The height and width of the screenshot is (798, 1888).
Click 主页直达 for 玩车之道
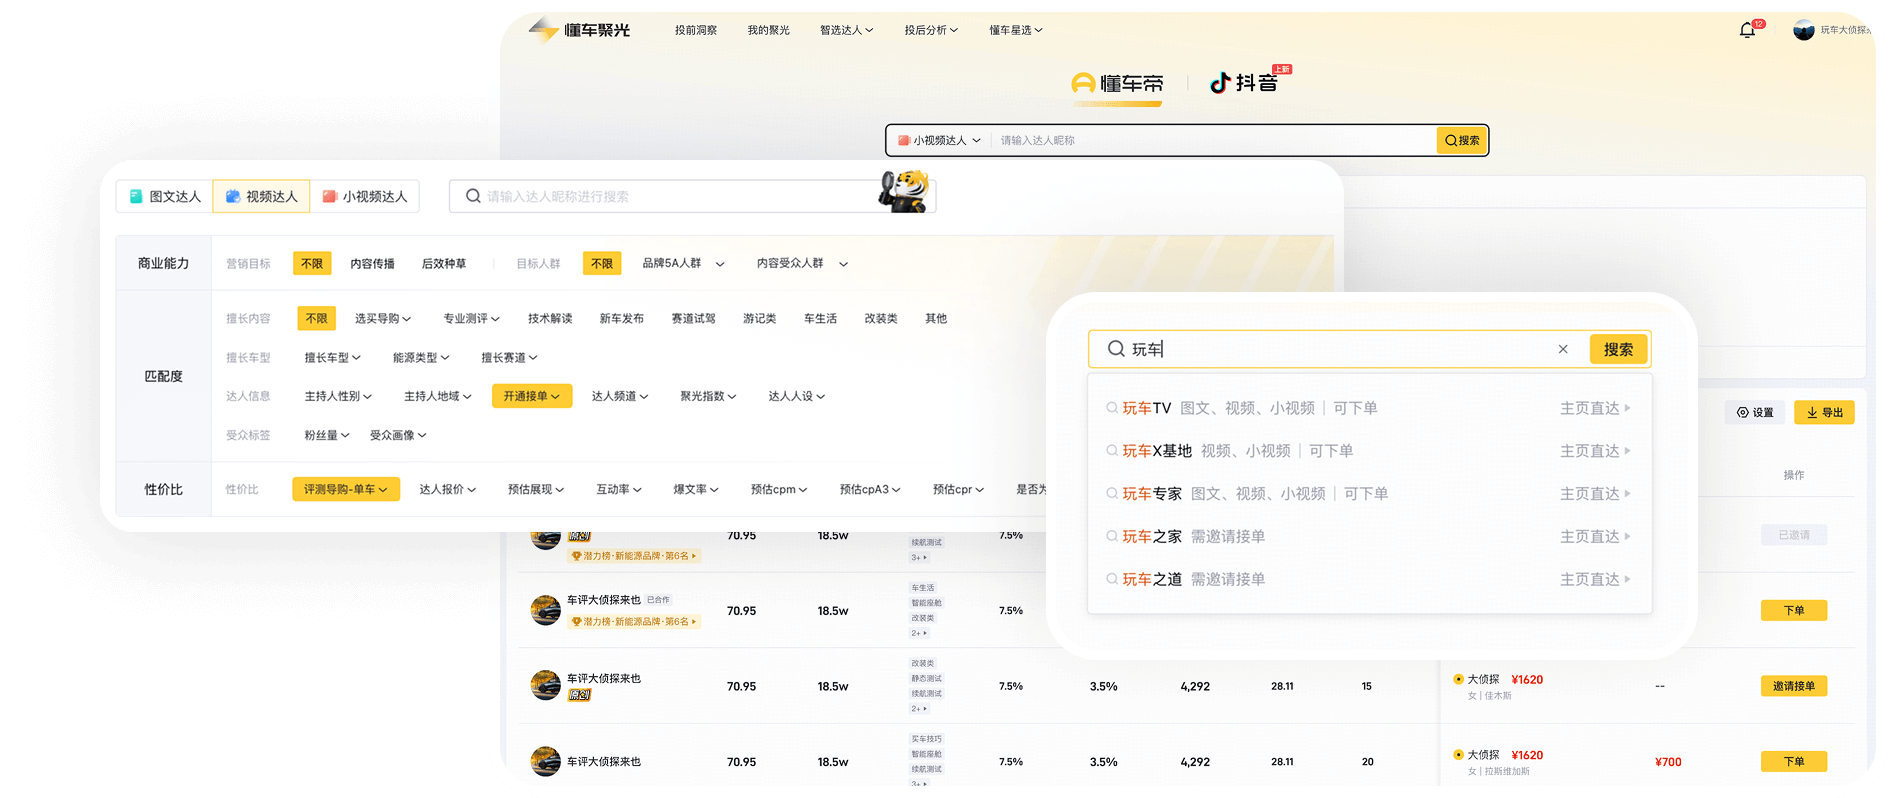click(x=1595, y=580)
